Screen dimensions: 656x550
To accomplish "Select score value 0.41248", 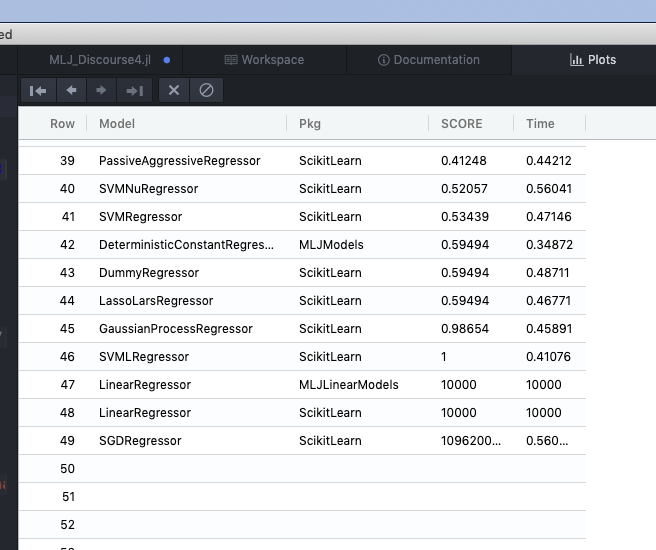I will click(x=464, y=161).
